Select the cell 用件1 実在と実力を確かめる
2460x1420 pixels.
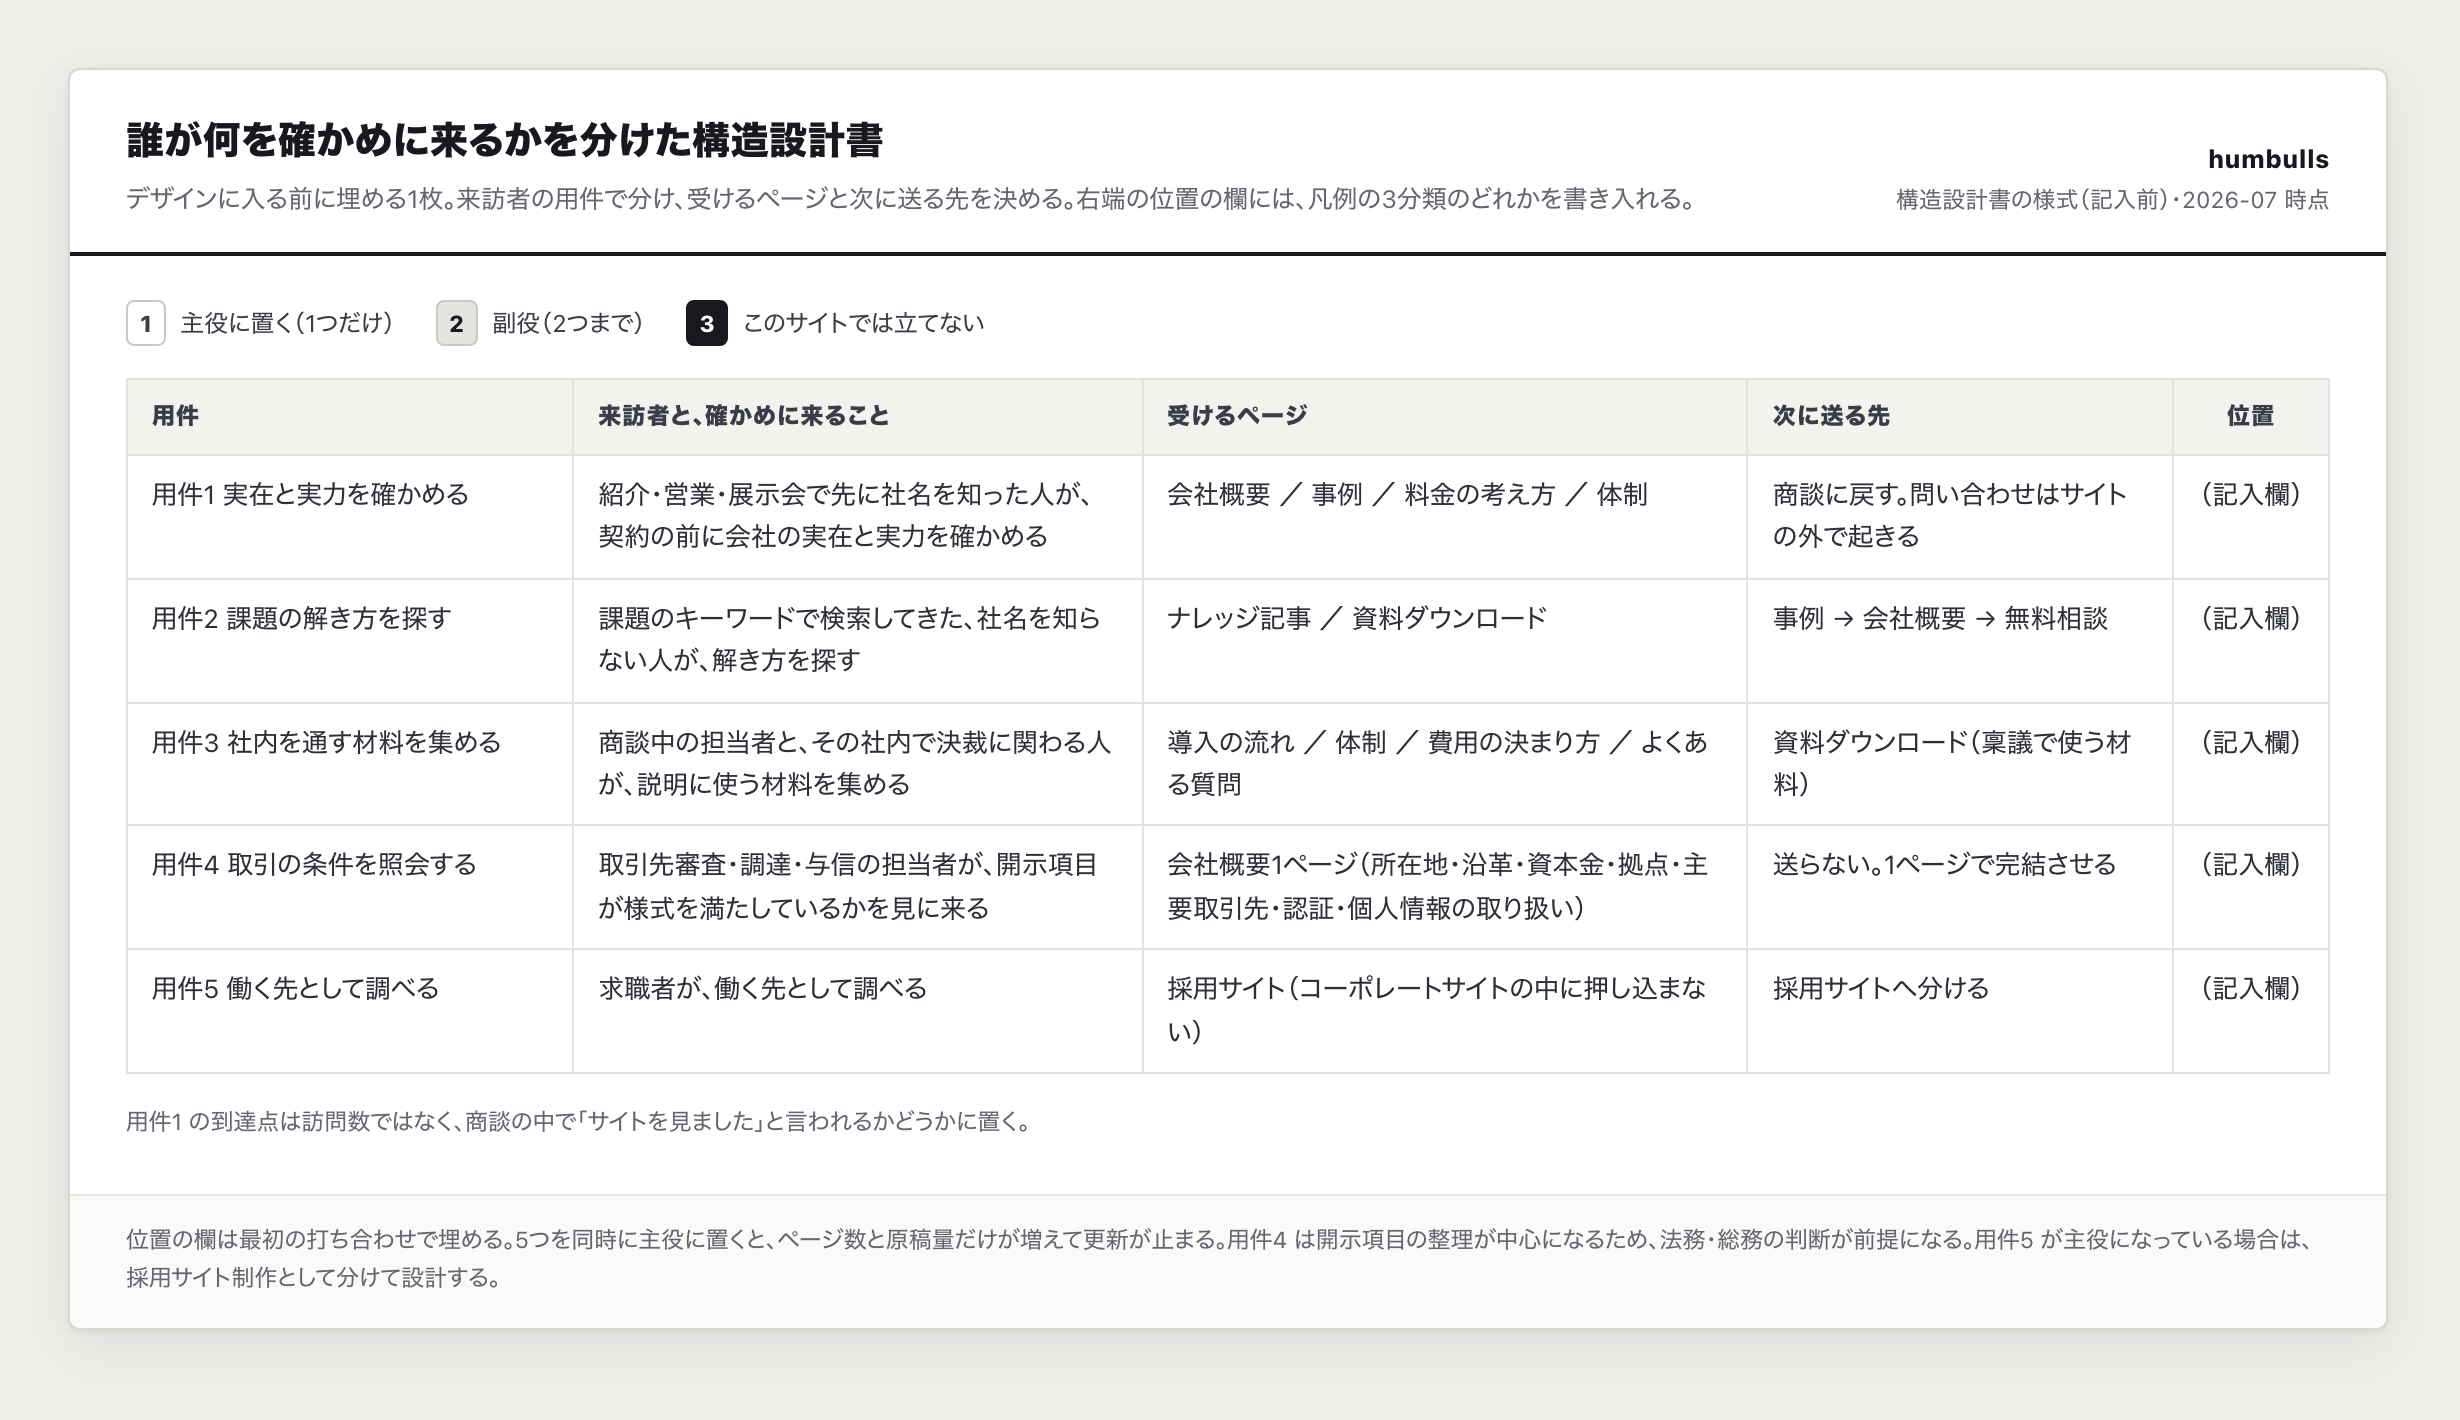(350, 517)
